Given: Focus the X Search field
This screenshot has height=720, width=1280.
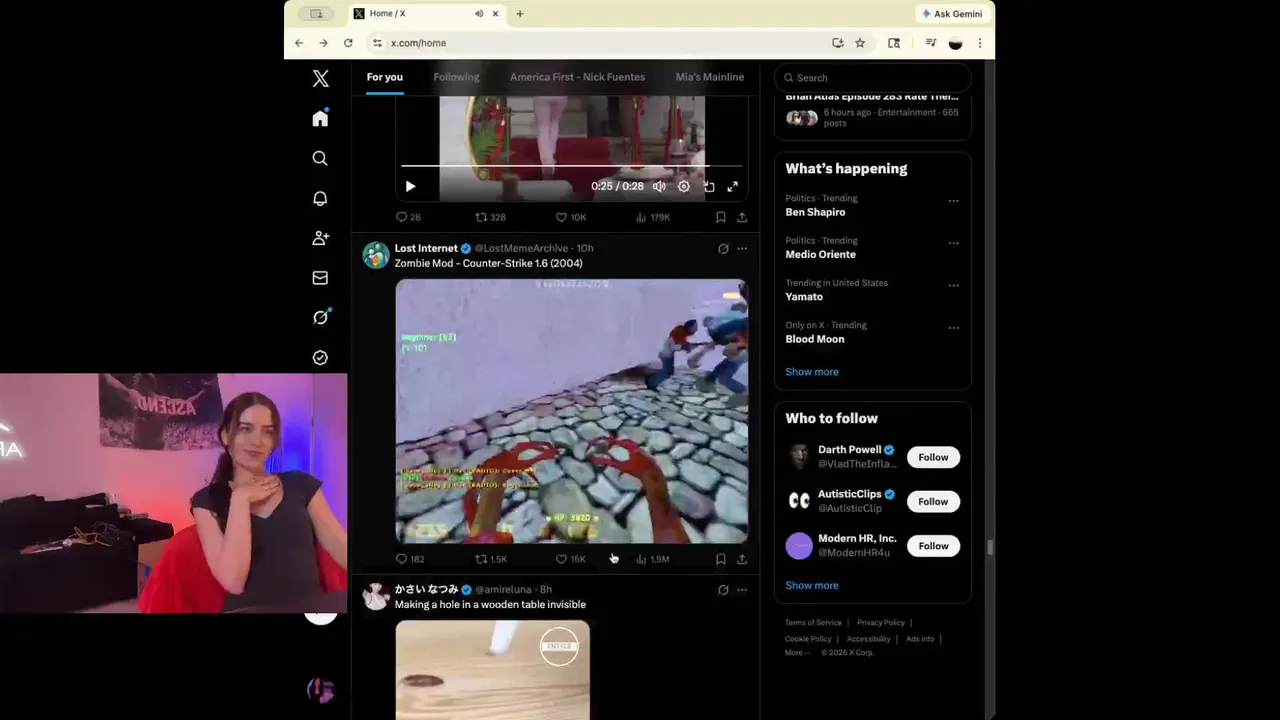Looking at the screenshot, I should pos(873,77).
